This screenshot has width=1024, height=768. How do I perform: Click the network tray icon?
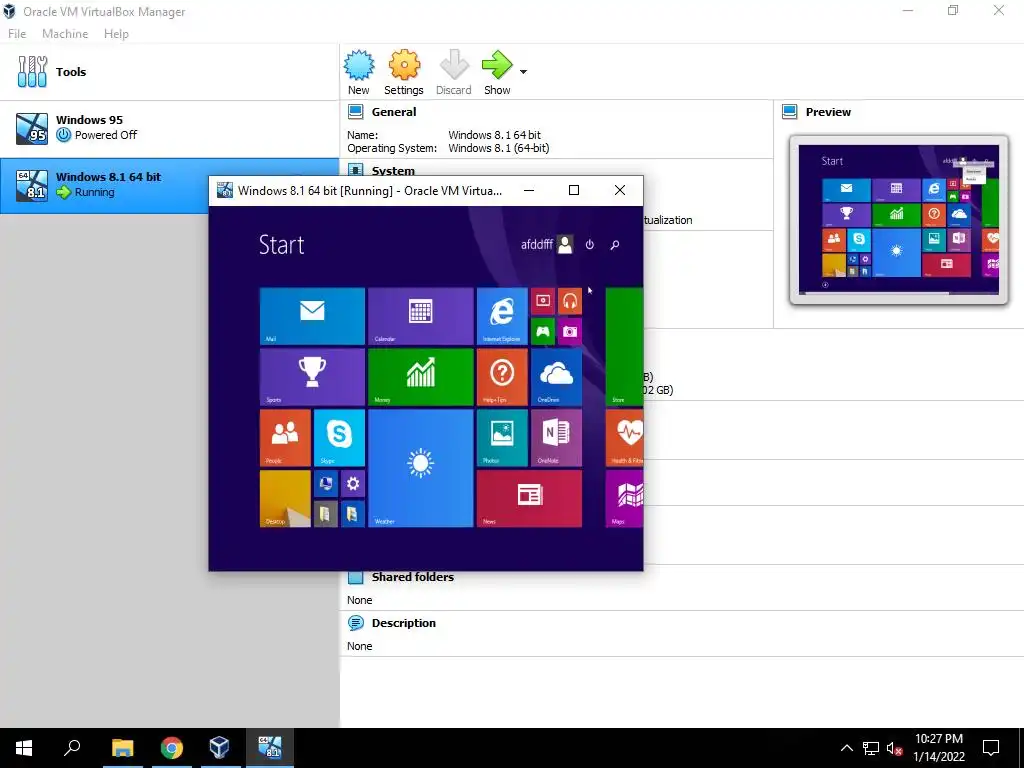871,748
